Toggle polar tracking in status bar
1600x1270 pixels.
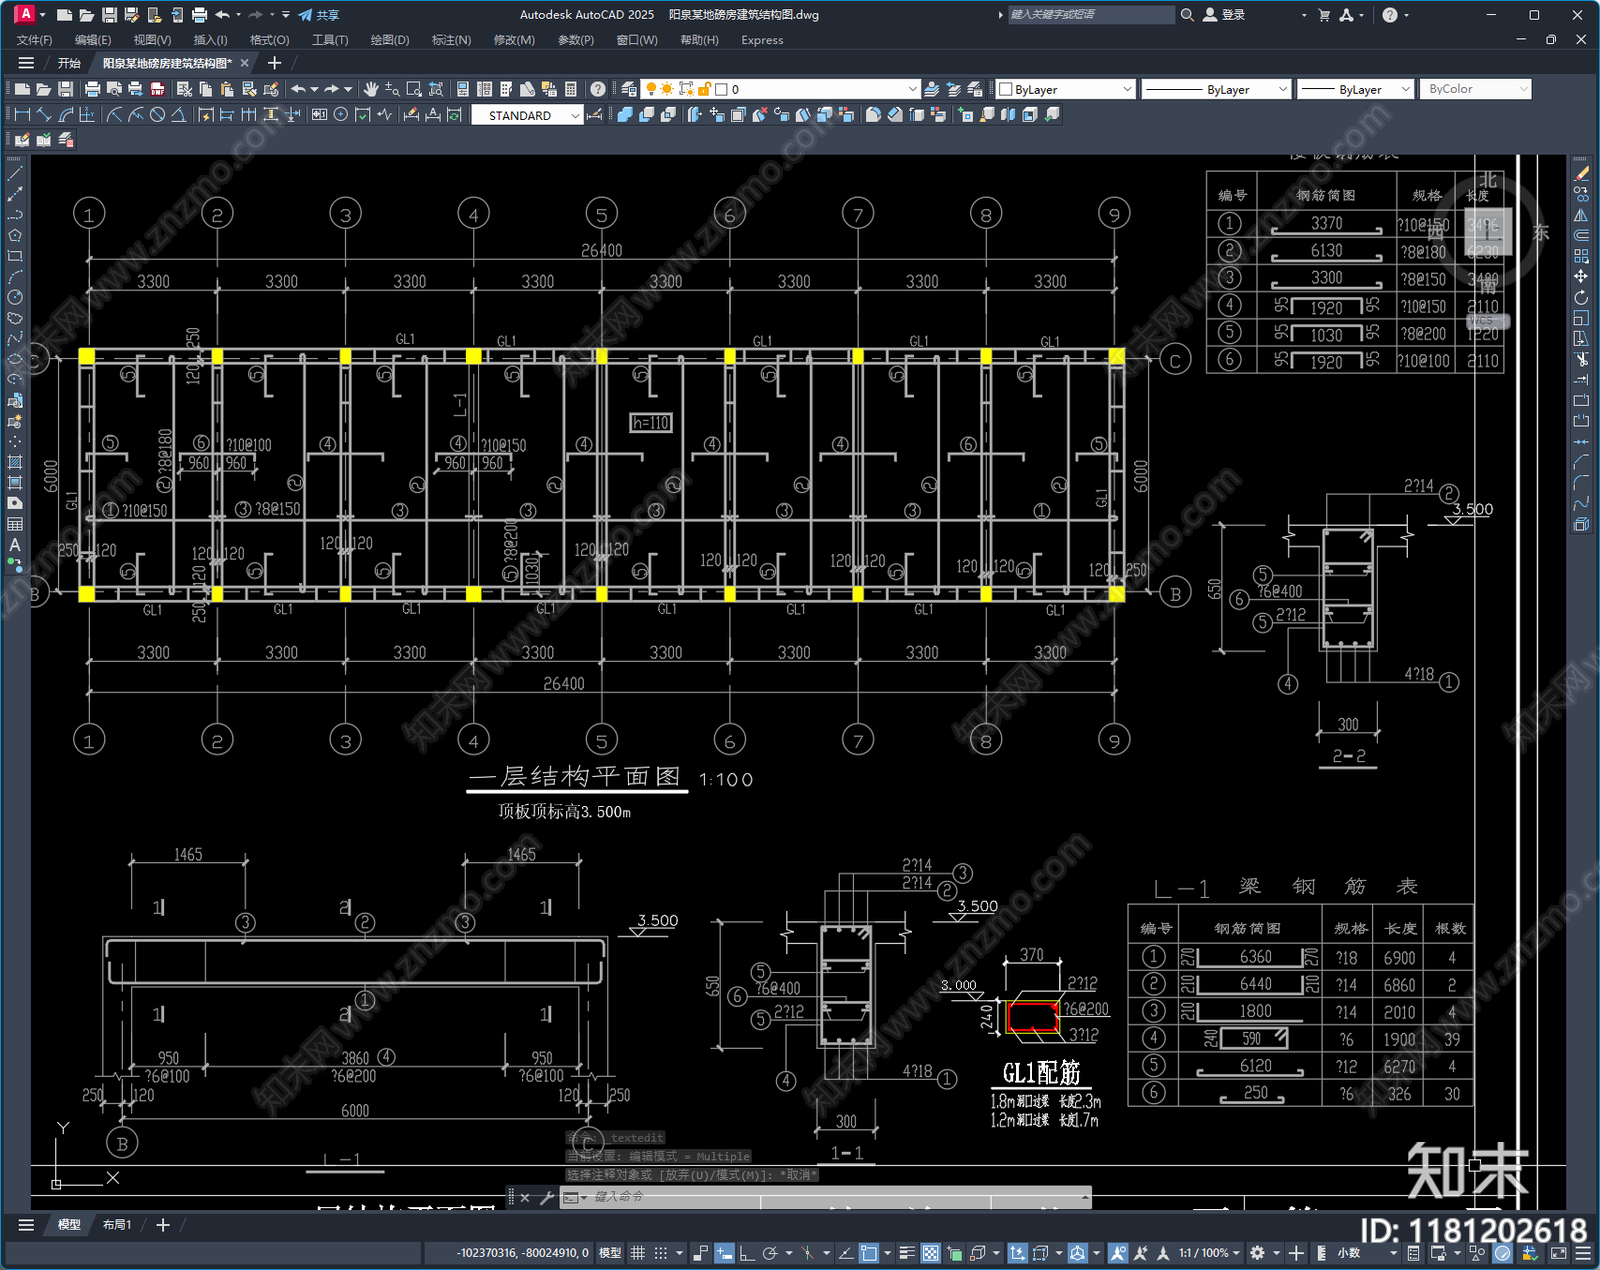click(770, 1253)
